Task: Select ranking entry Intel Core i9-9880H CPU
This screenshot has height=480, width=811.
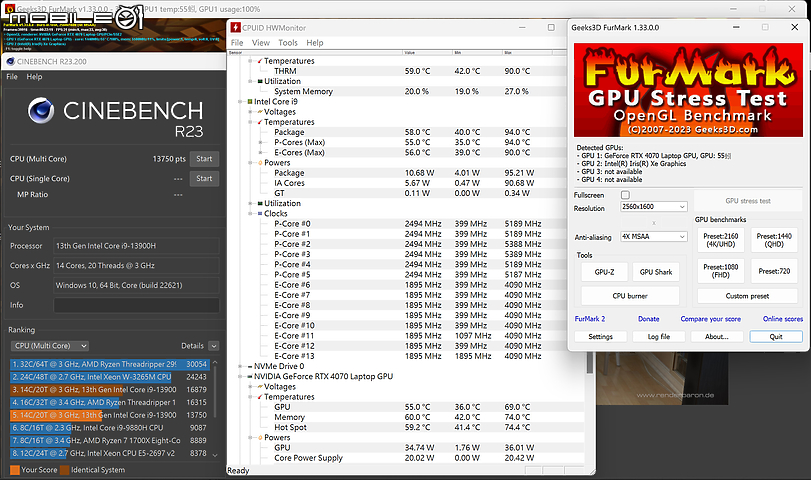Action: pos(109,428)
